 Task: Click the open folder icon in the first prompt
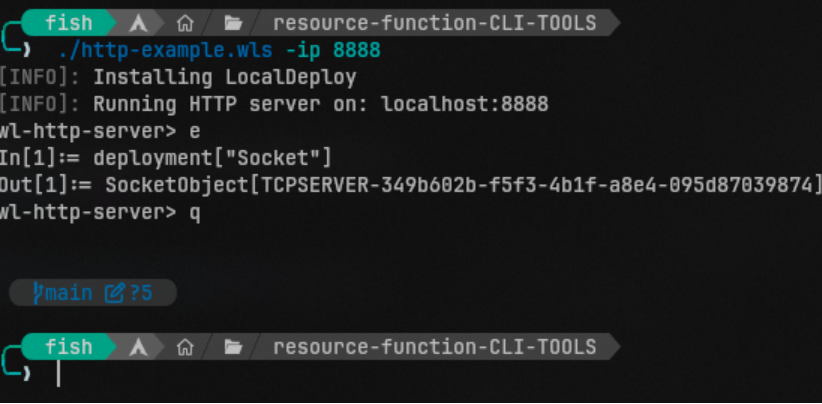(x=233, y=22)
